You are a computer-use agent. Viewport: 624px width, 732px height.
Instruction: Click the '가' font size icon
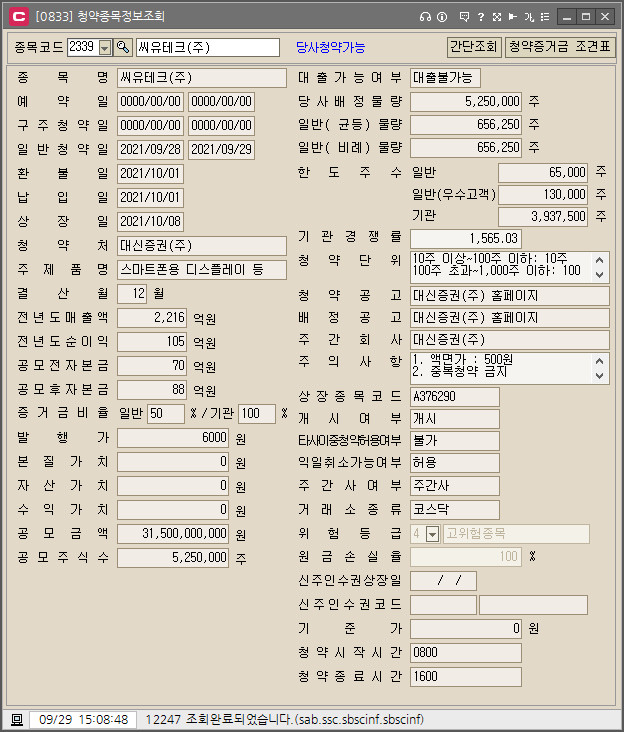pos(529,17)
